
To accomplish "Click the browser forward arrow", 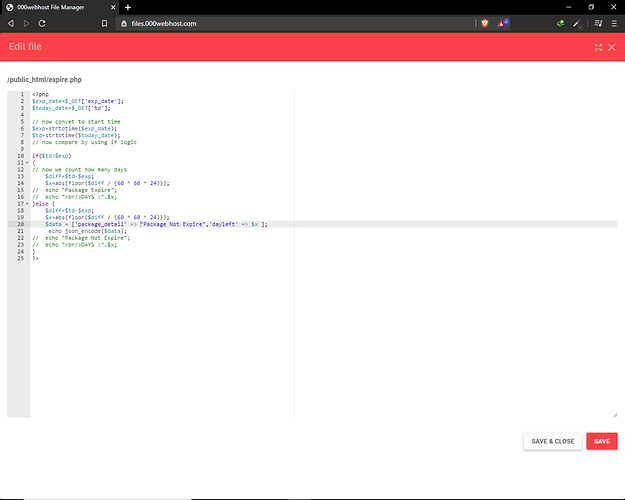I will pyautogui.click(x=26, y=24).
